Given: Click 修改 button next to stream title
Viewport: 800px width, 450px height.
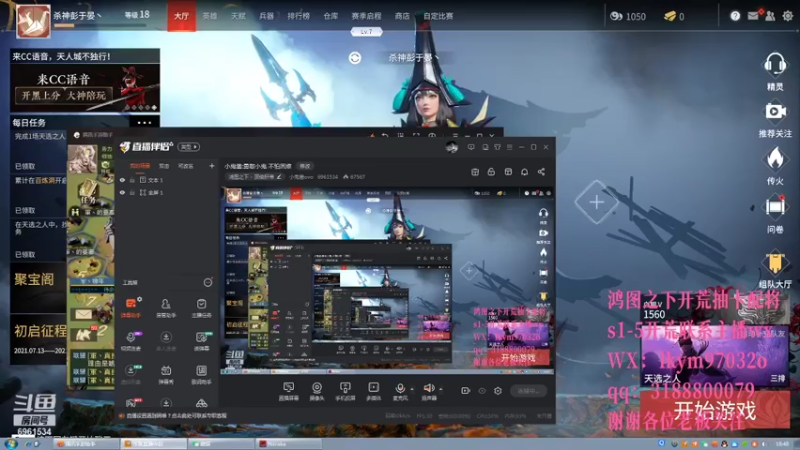Looking at the screenshot, I should pyautogui.click(x=305, y=166).
